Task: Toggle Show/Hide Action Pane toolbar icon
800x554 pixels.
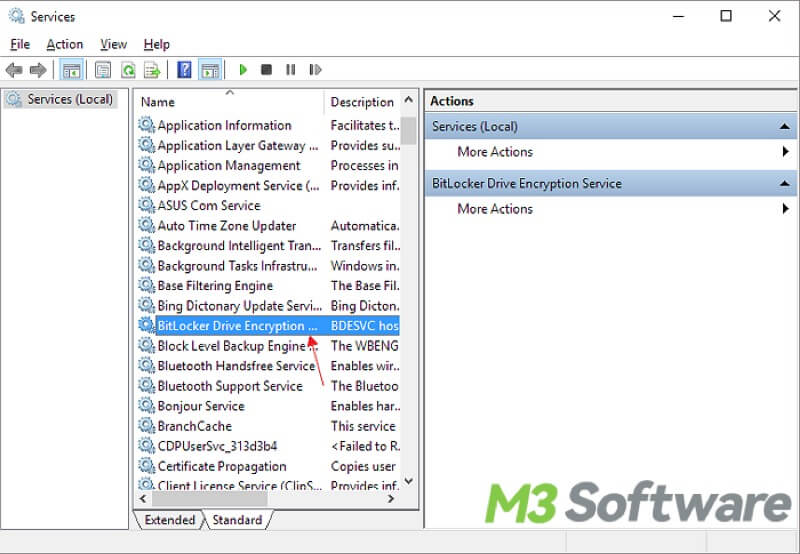Action: 210,70
